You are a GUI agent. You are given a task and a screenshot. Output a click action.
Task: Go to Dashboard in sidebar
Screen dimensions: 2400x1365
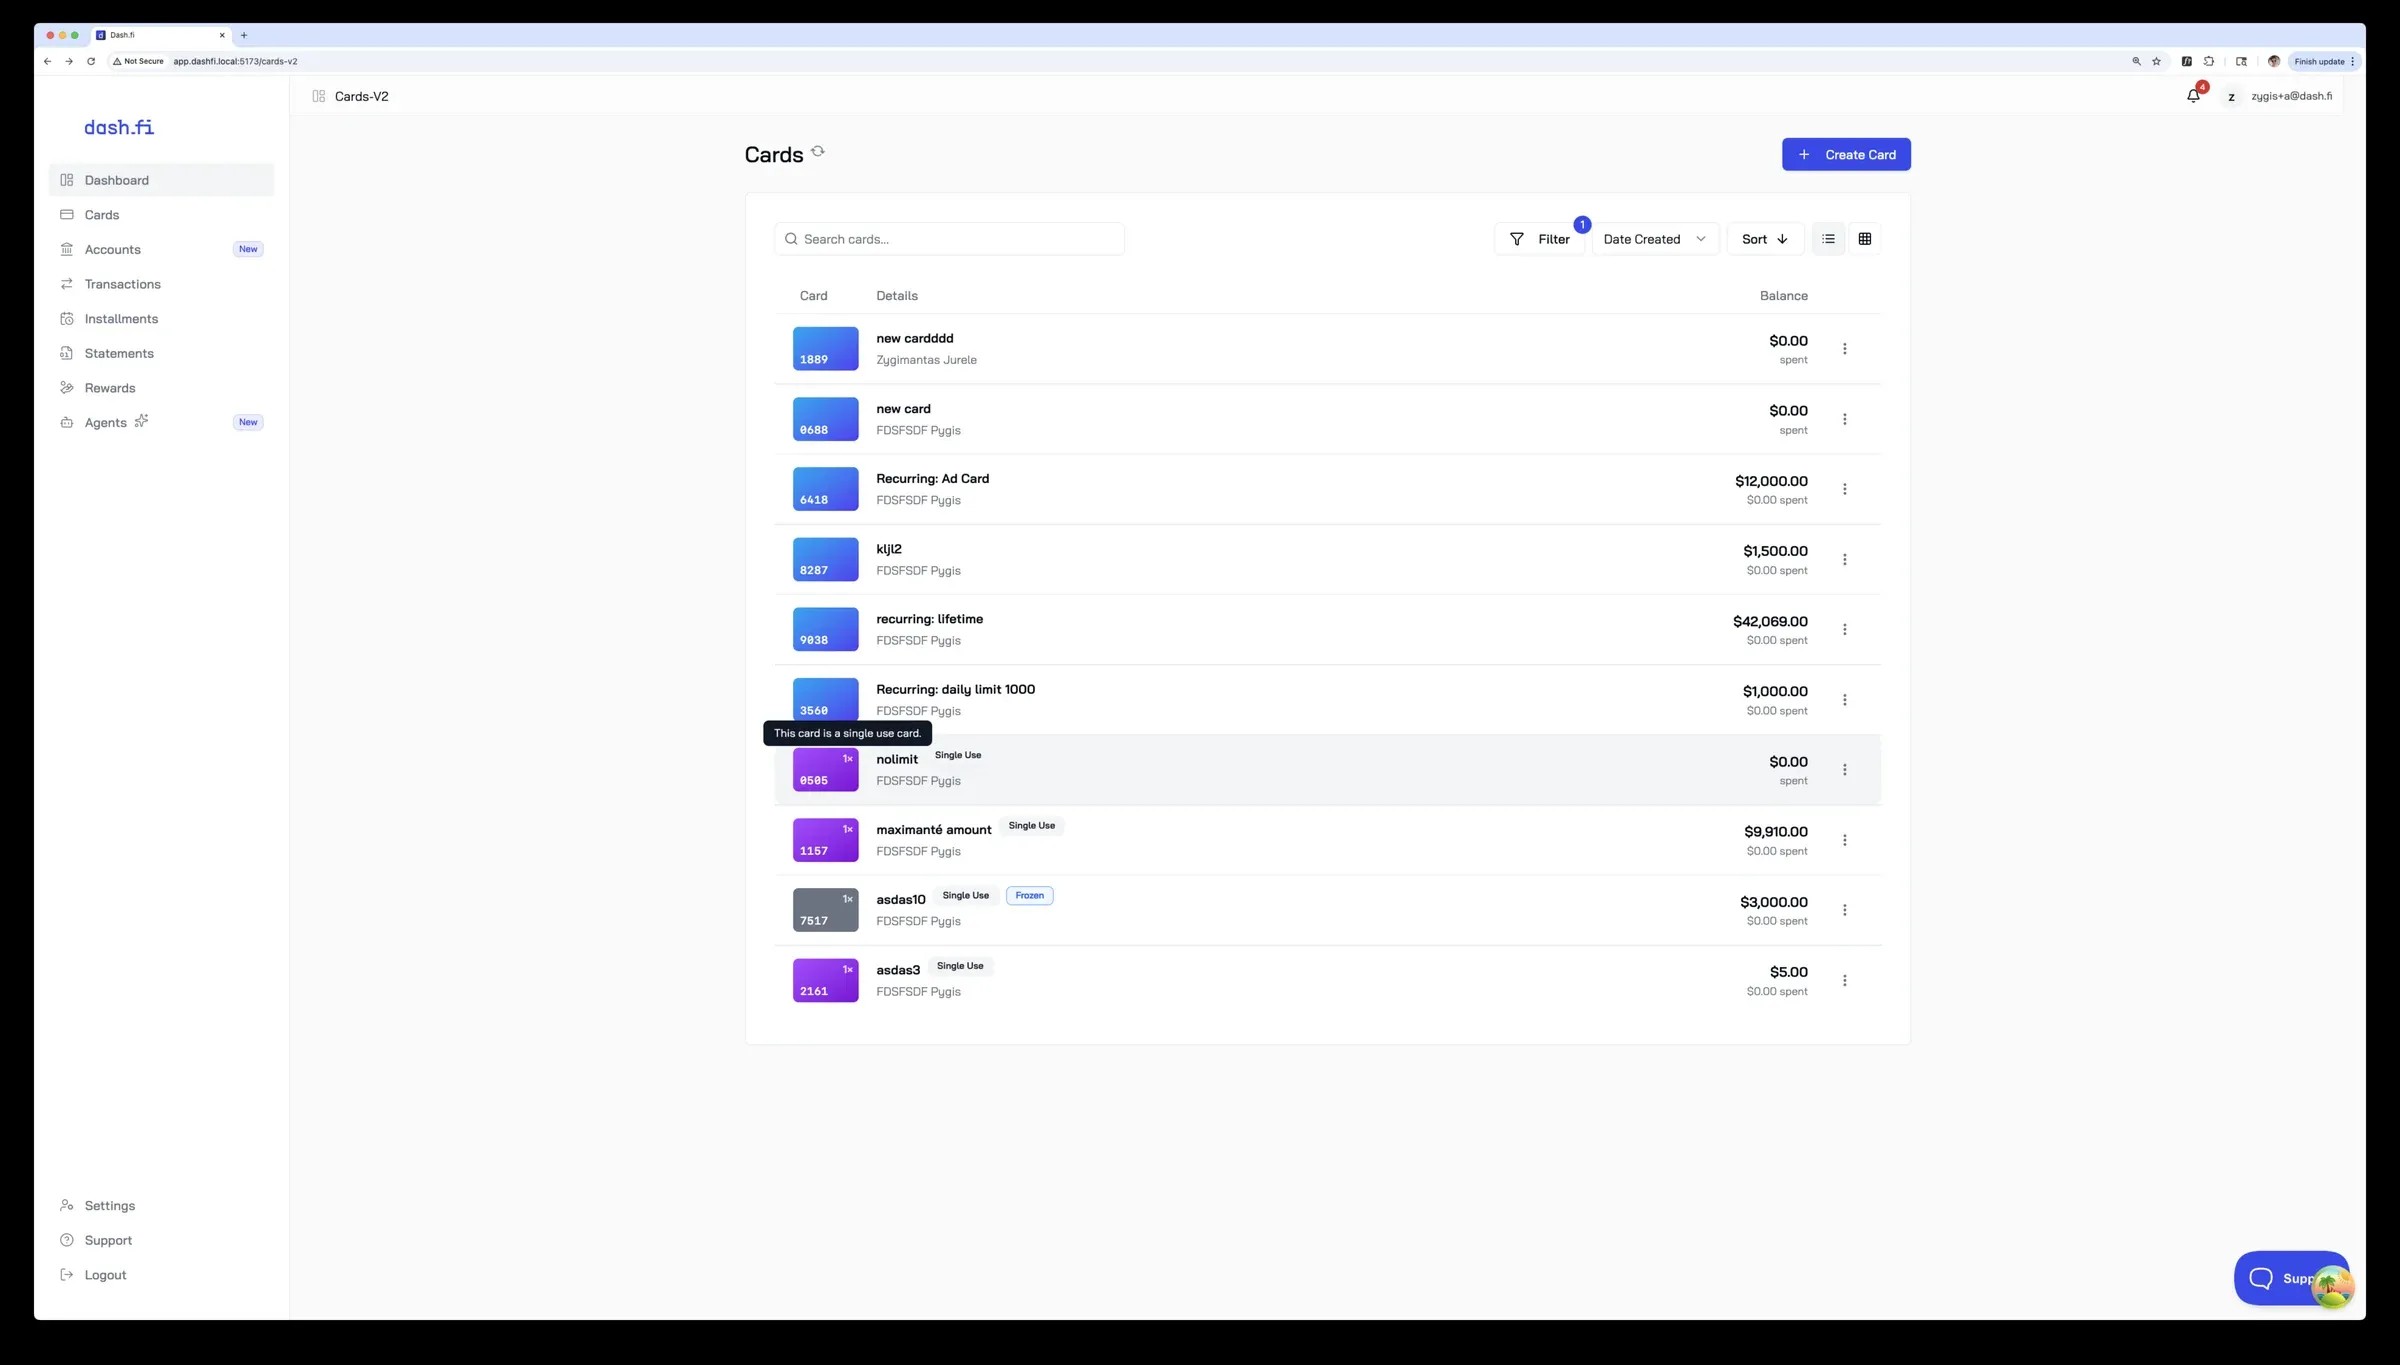(161, 180)
